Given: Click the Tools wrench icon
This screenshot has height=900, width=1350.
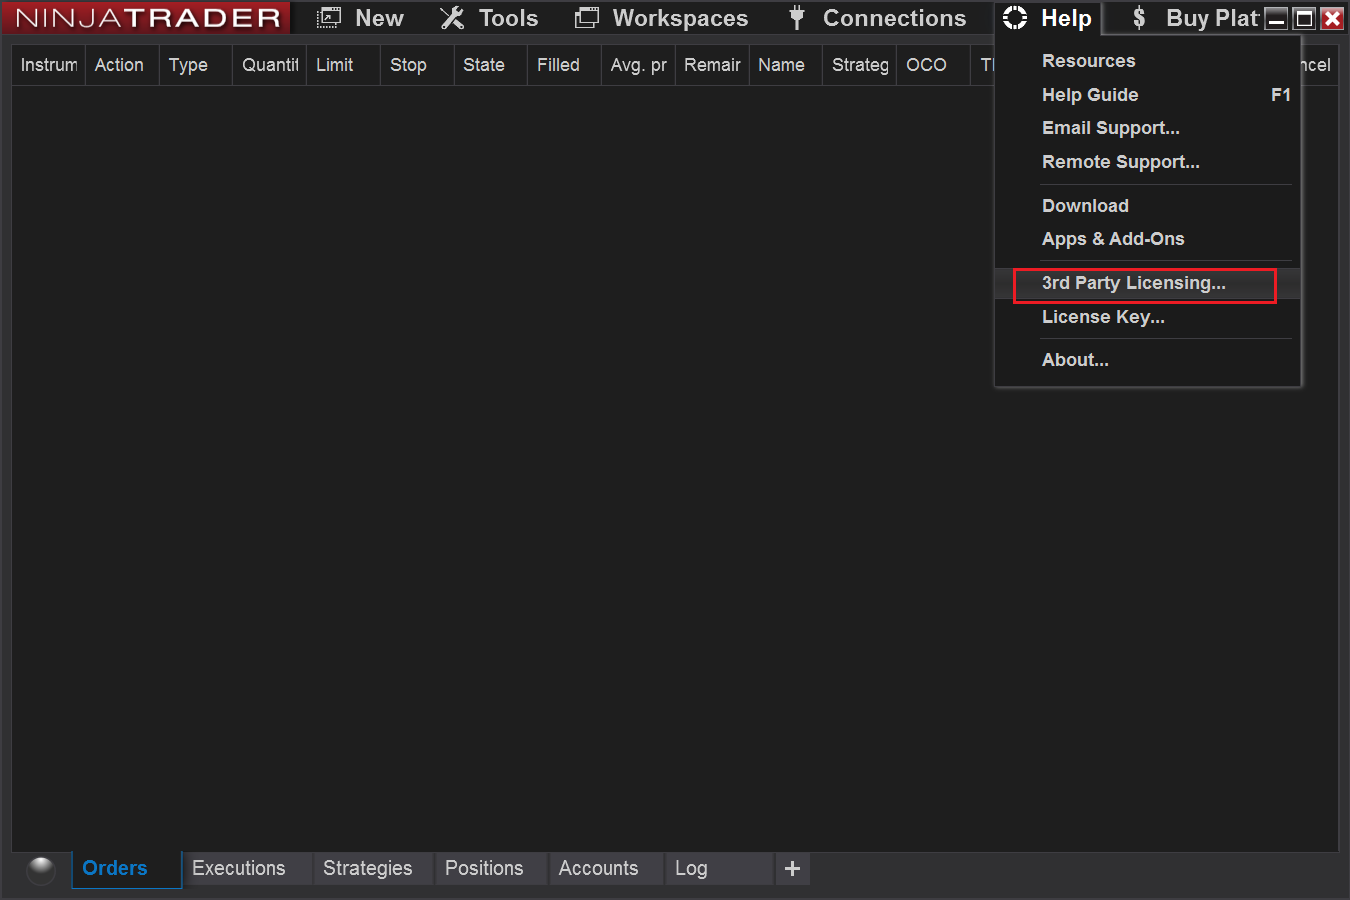Looking at the screenshot, I should point(452,18).
